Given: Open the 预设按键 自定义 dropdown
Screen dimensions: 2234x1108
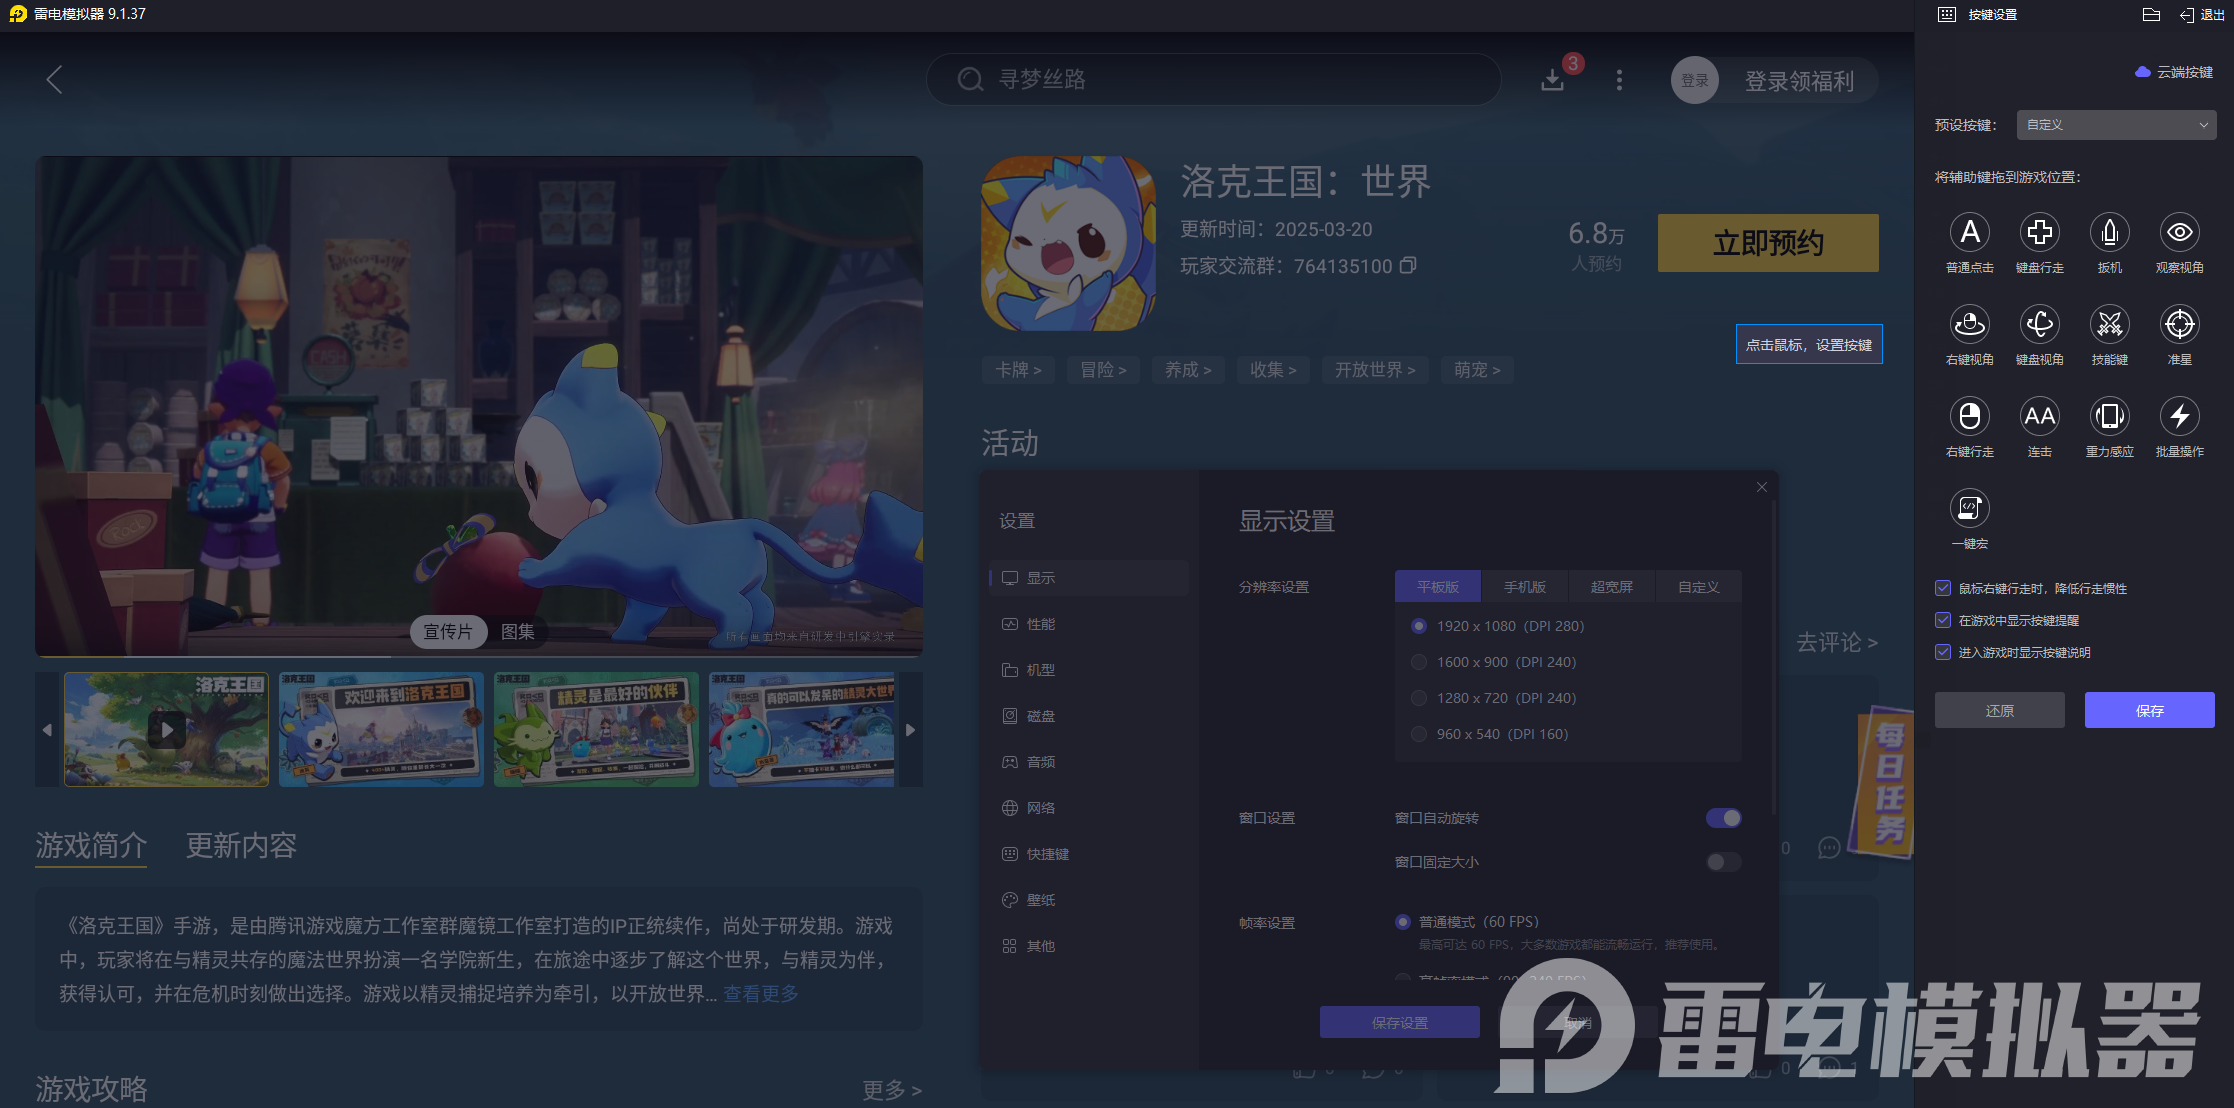Looking at the screenshot, I should pos(2116,125).
